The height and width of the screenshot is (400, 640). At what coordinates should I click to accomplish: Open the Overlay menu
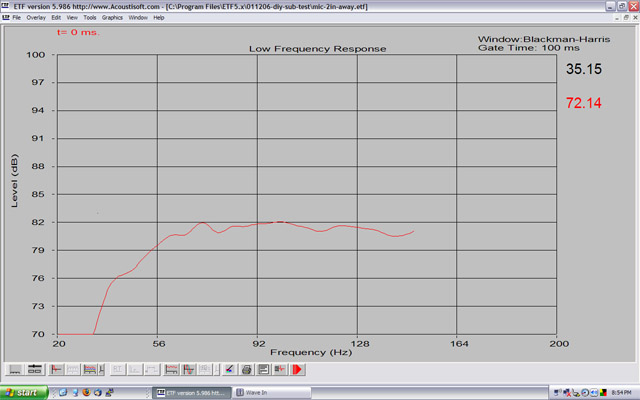(36, 18)
